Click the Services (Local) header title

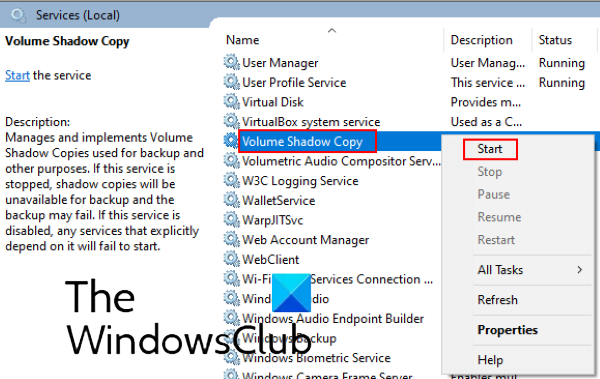(x=78, y=15)
